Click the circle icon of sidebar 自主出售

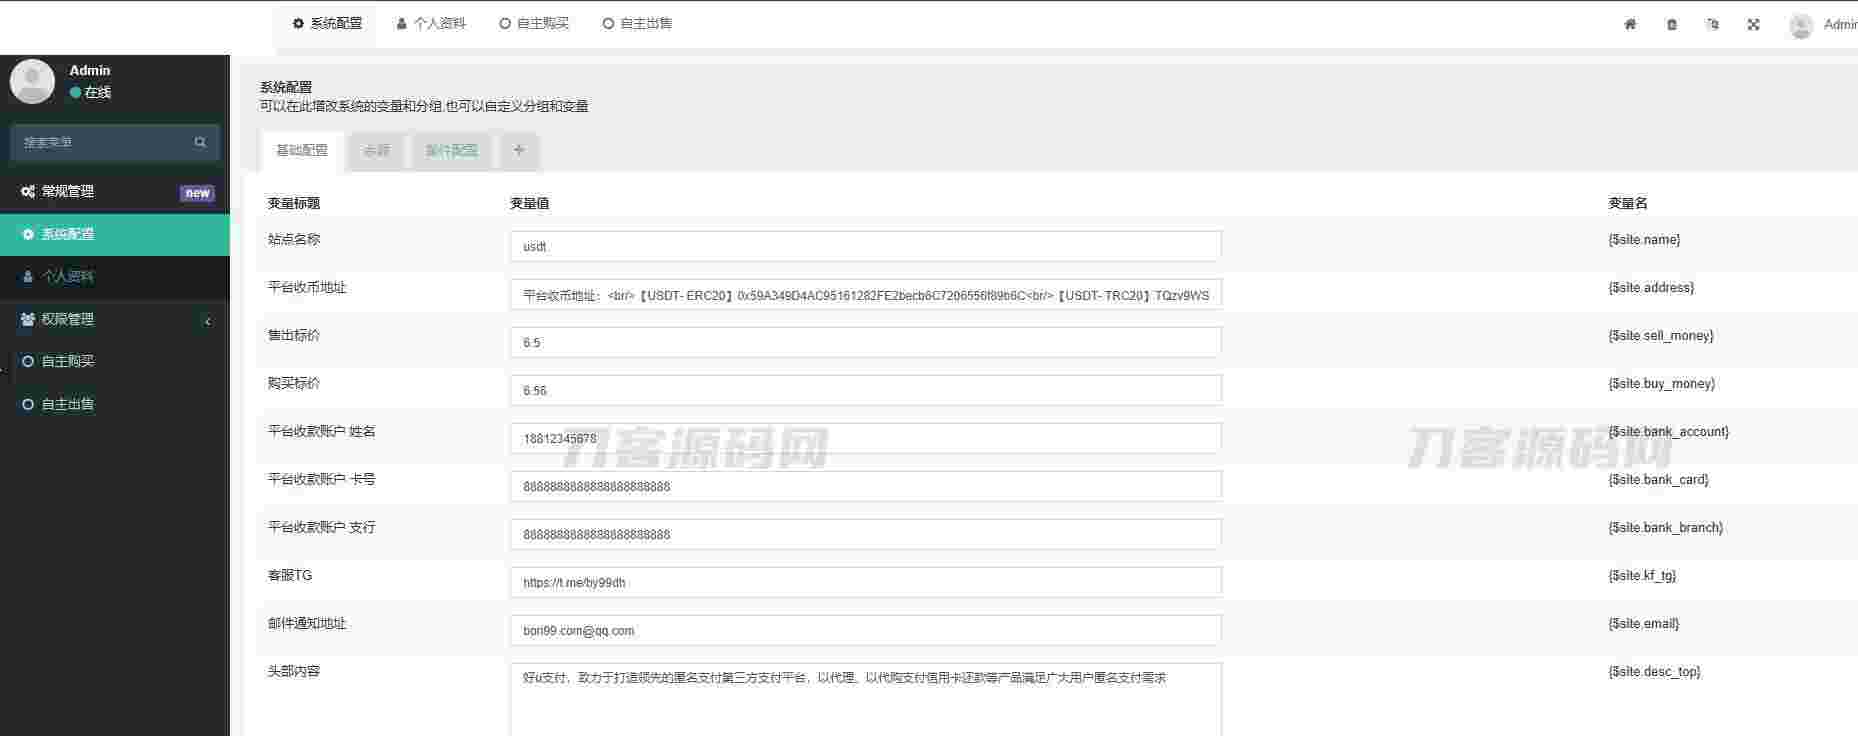(x=28, y=404)
